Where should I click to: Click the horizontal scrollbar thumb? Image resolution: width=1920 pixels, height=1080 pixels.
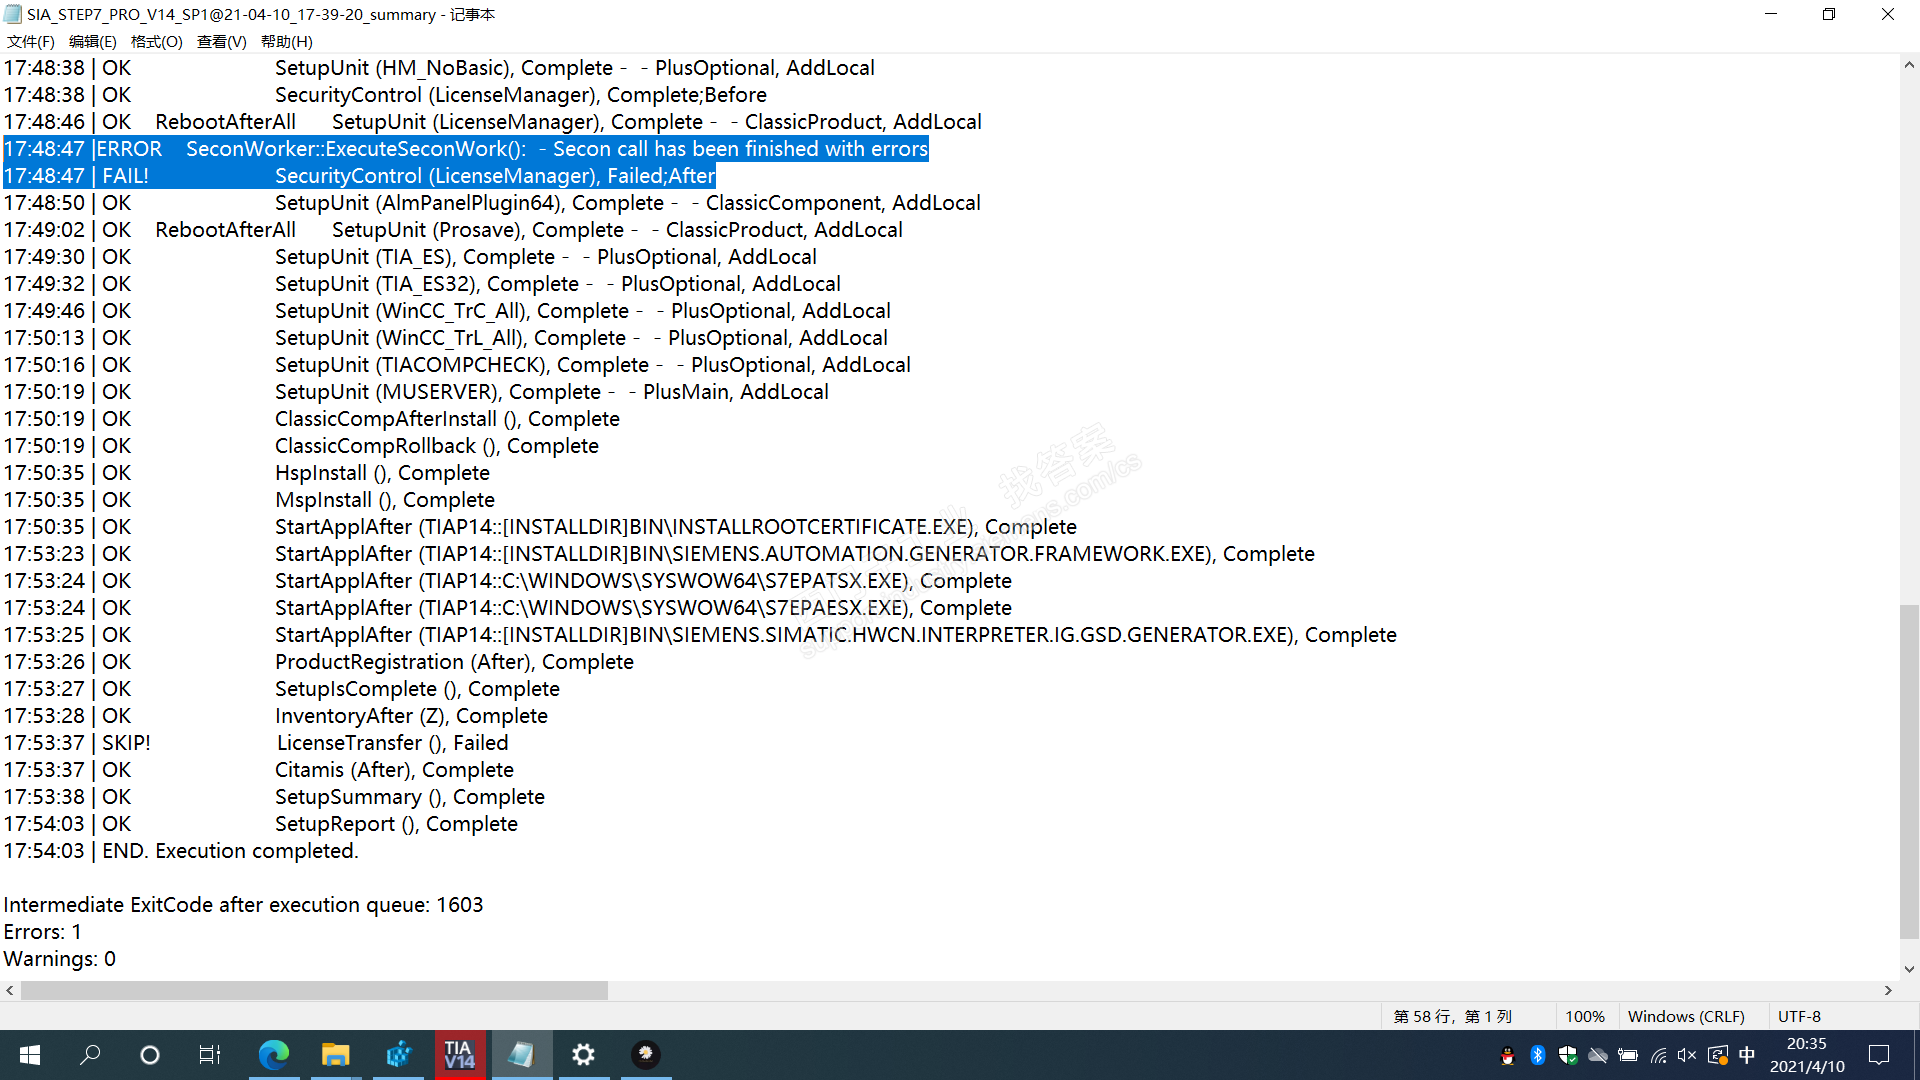314,990
